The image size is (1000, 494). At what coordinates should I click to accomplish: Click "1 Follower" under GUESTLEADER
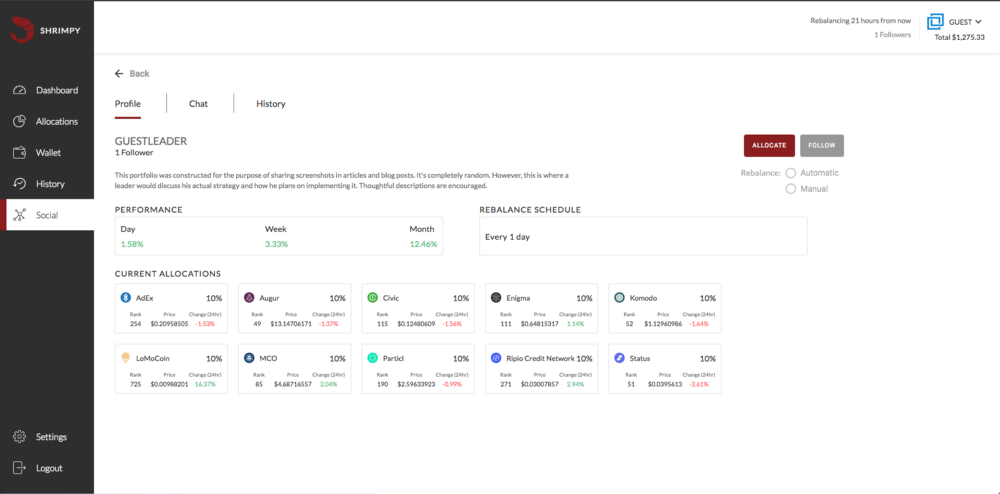click(134, 152)
